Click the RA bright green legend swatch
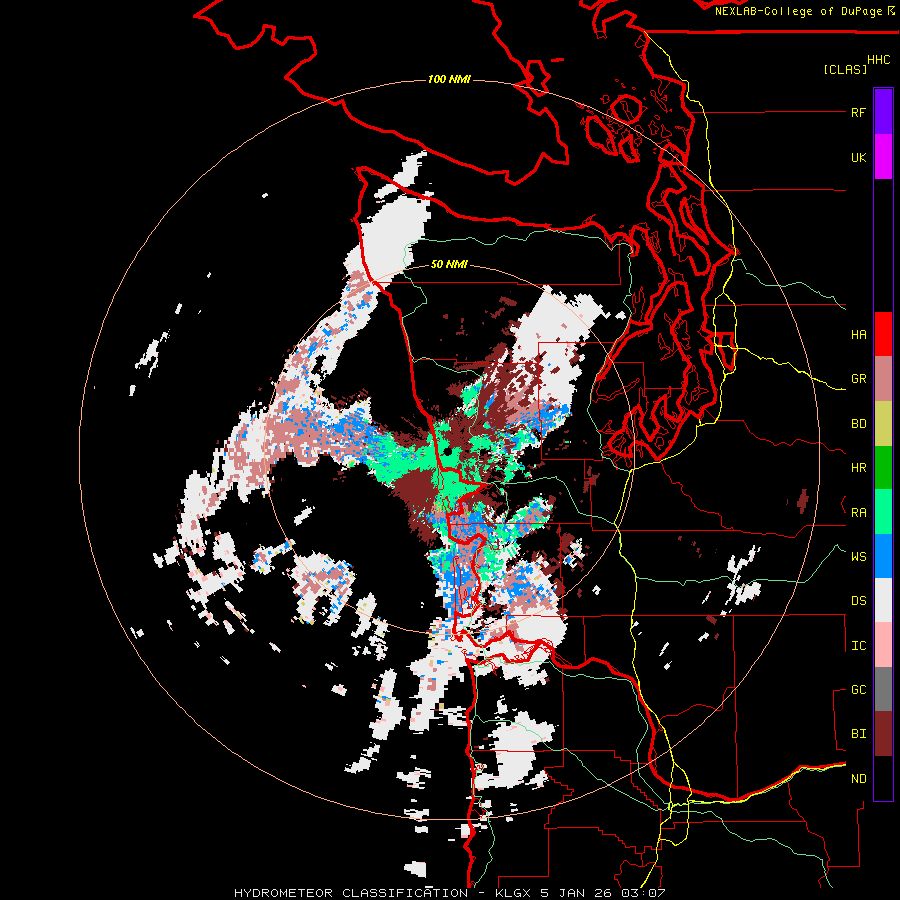The height and width of the screenshot is (900, 900). coord(883,512)
